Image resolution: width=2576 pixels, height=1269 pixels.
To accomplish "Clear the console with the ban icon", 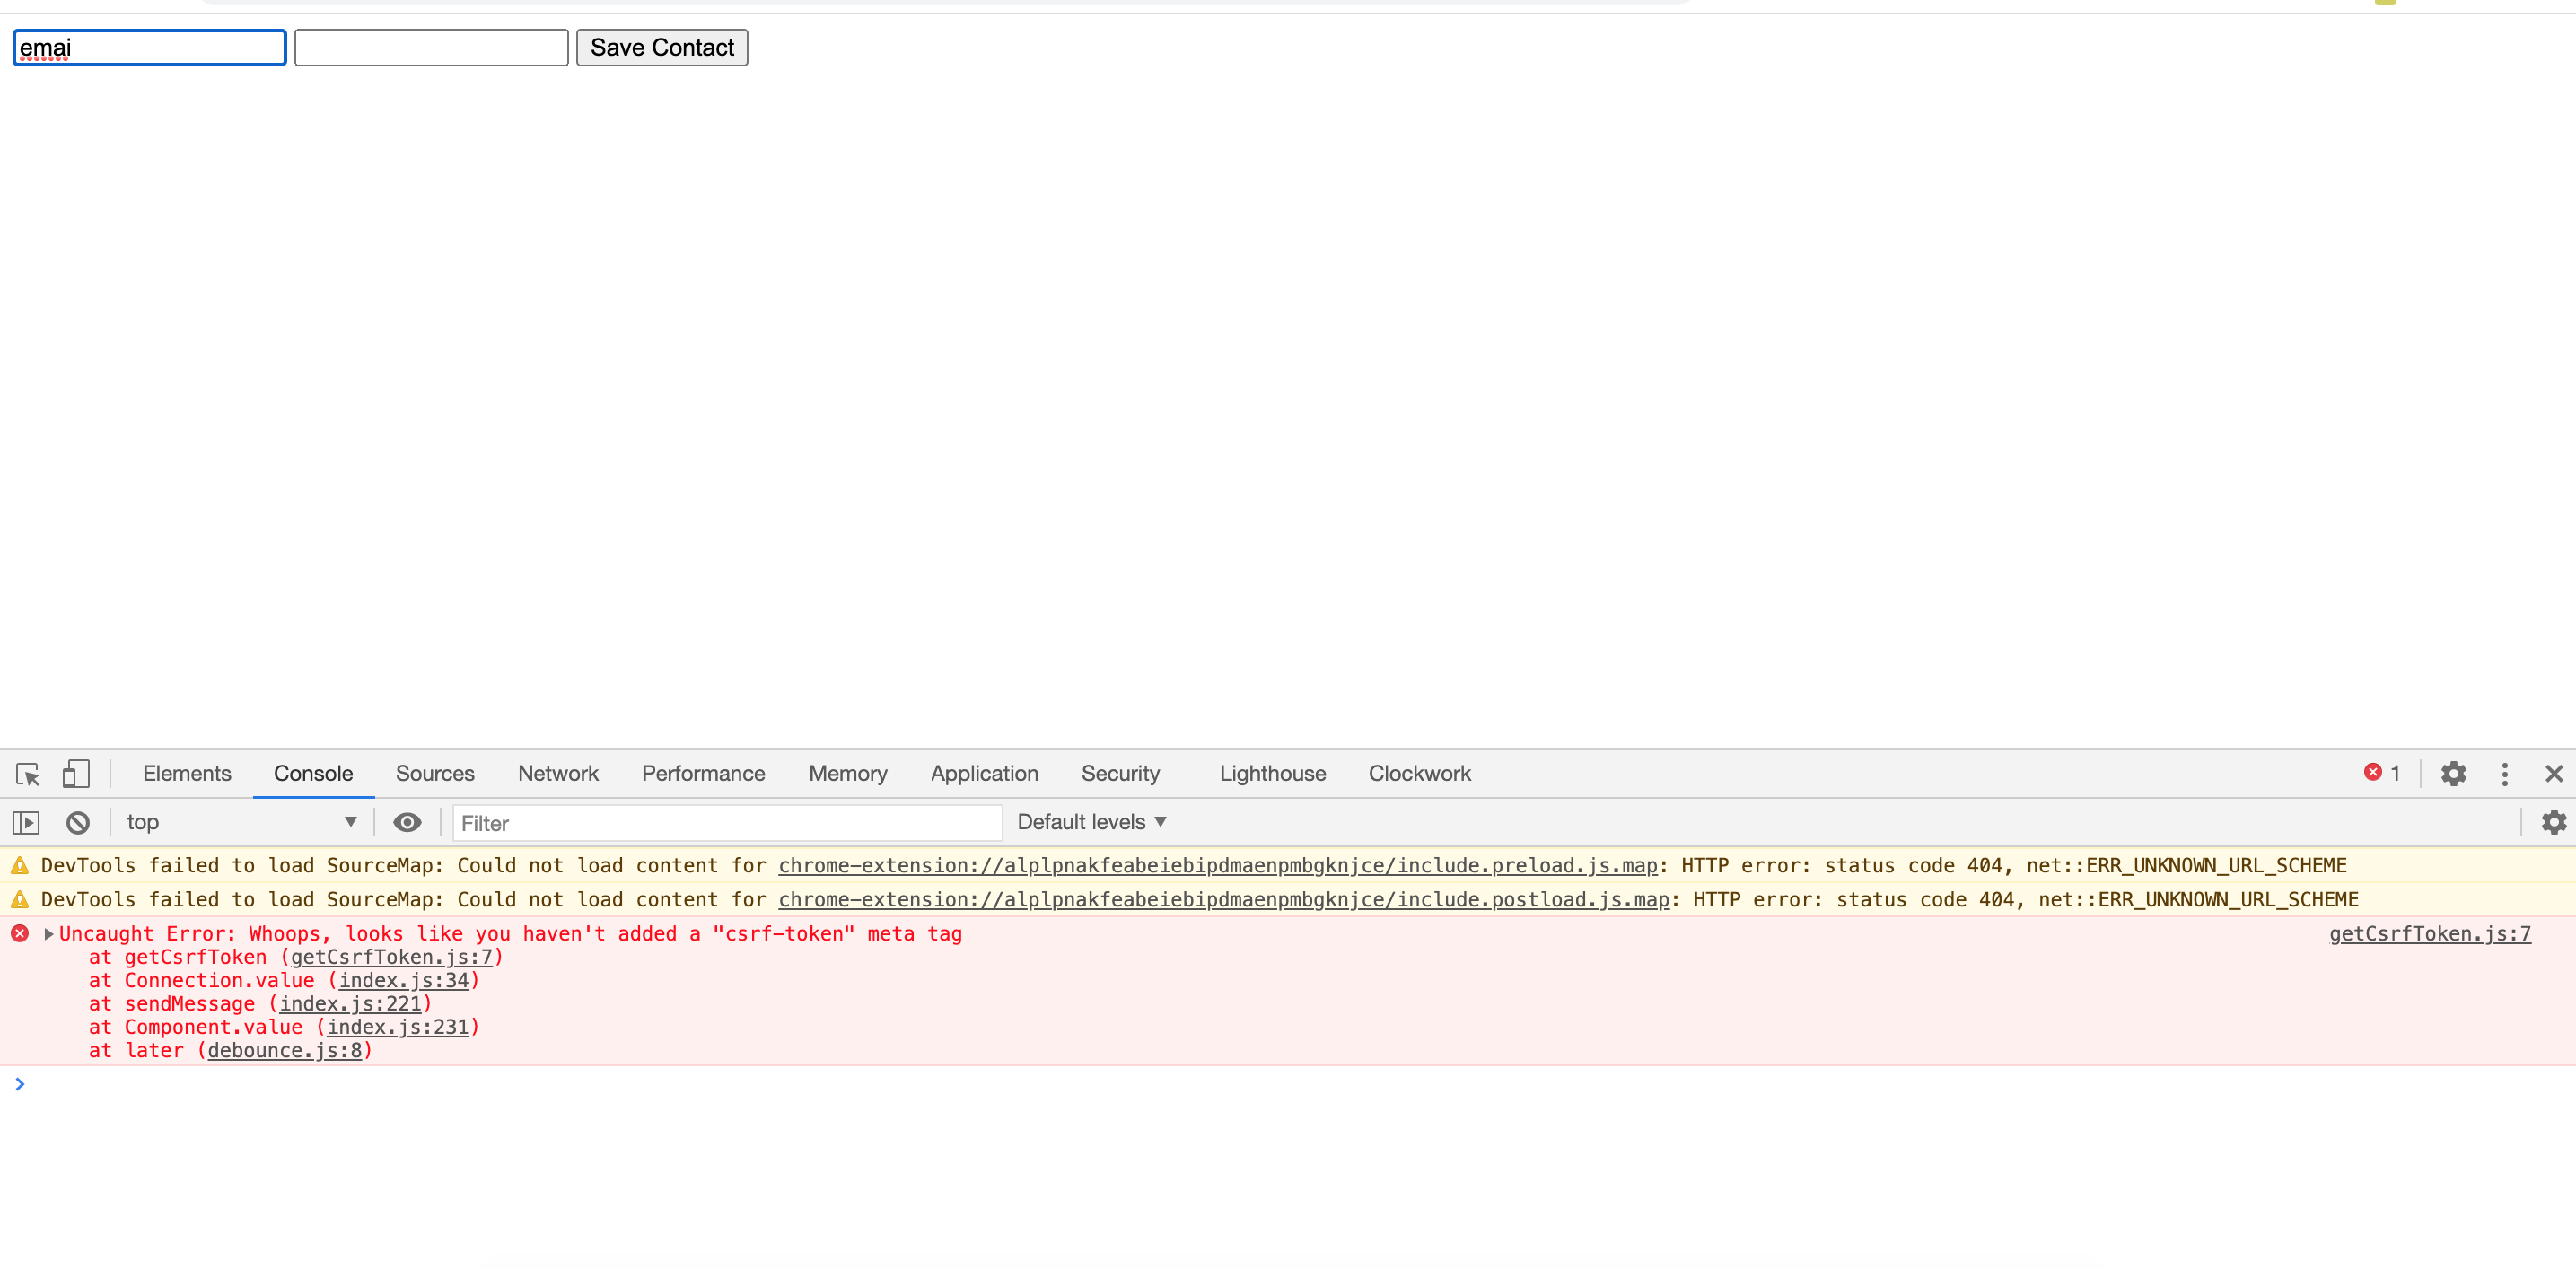I will 78,823.
